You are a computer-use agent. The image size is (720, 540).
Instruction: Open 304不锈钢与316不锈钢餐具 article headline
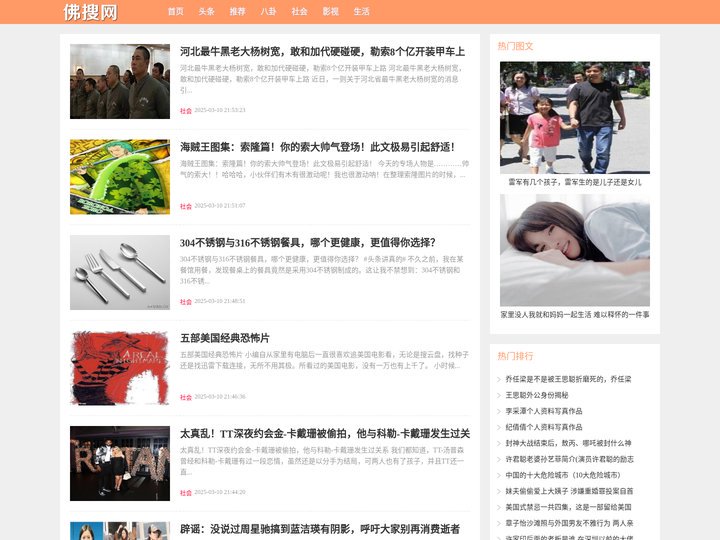(x=308, y=242)
